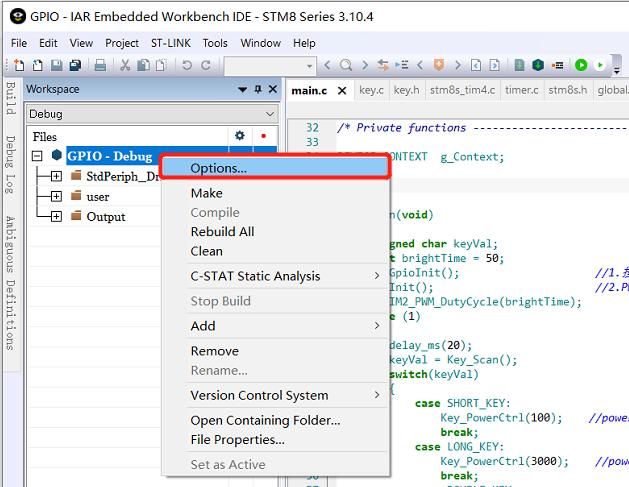Pin the Workspace panel with pushpin icon

pos(257,89)
